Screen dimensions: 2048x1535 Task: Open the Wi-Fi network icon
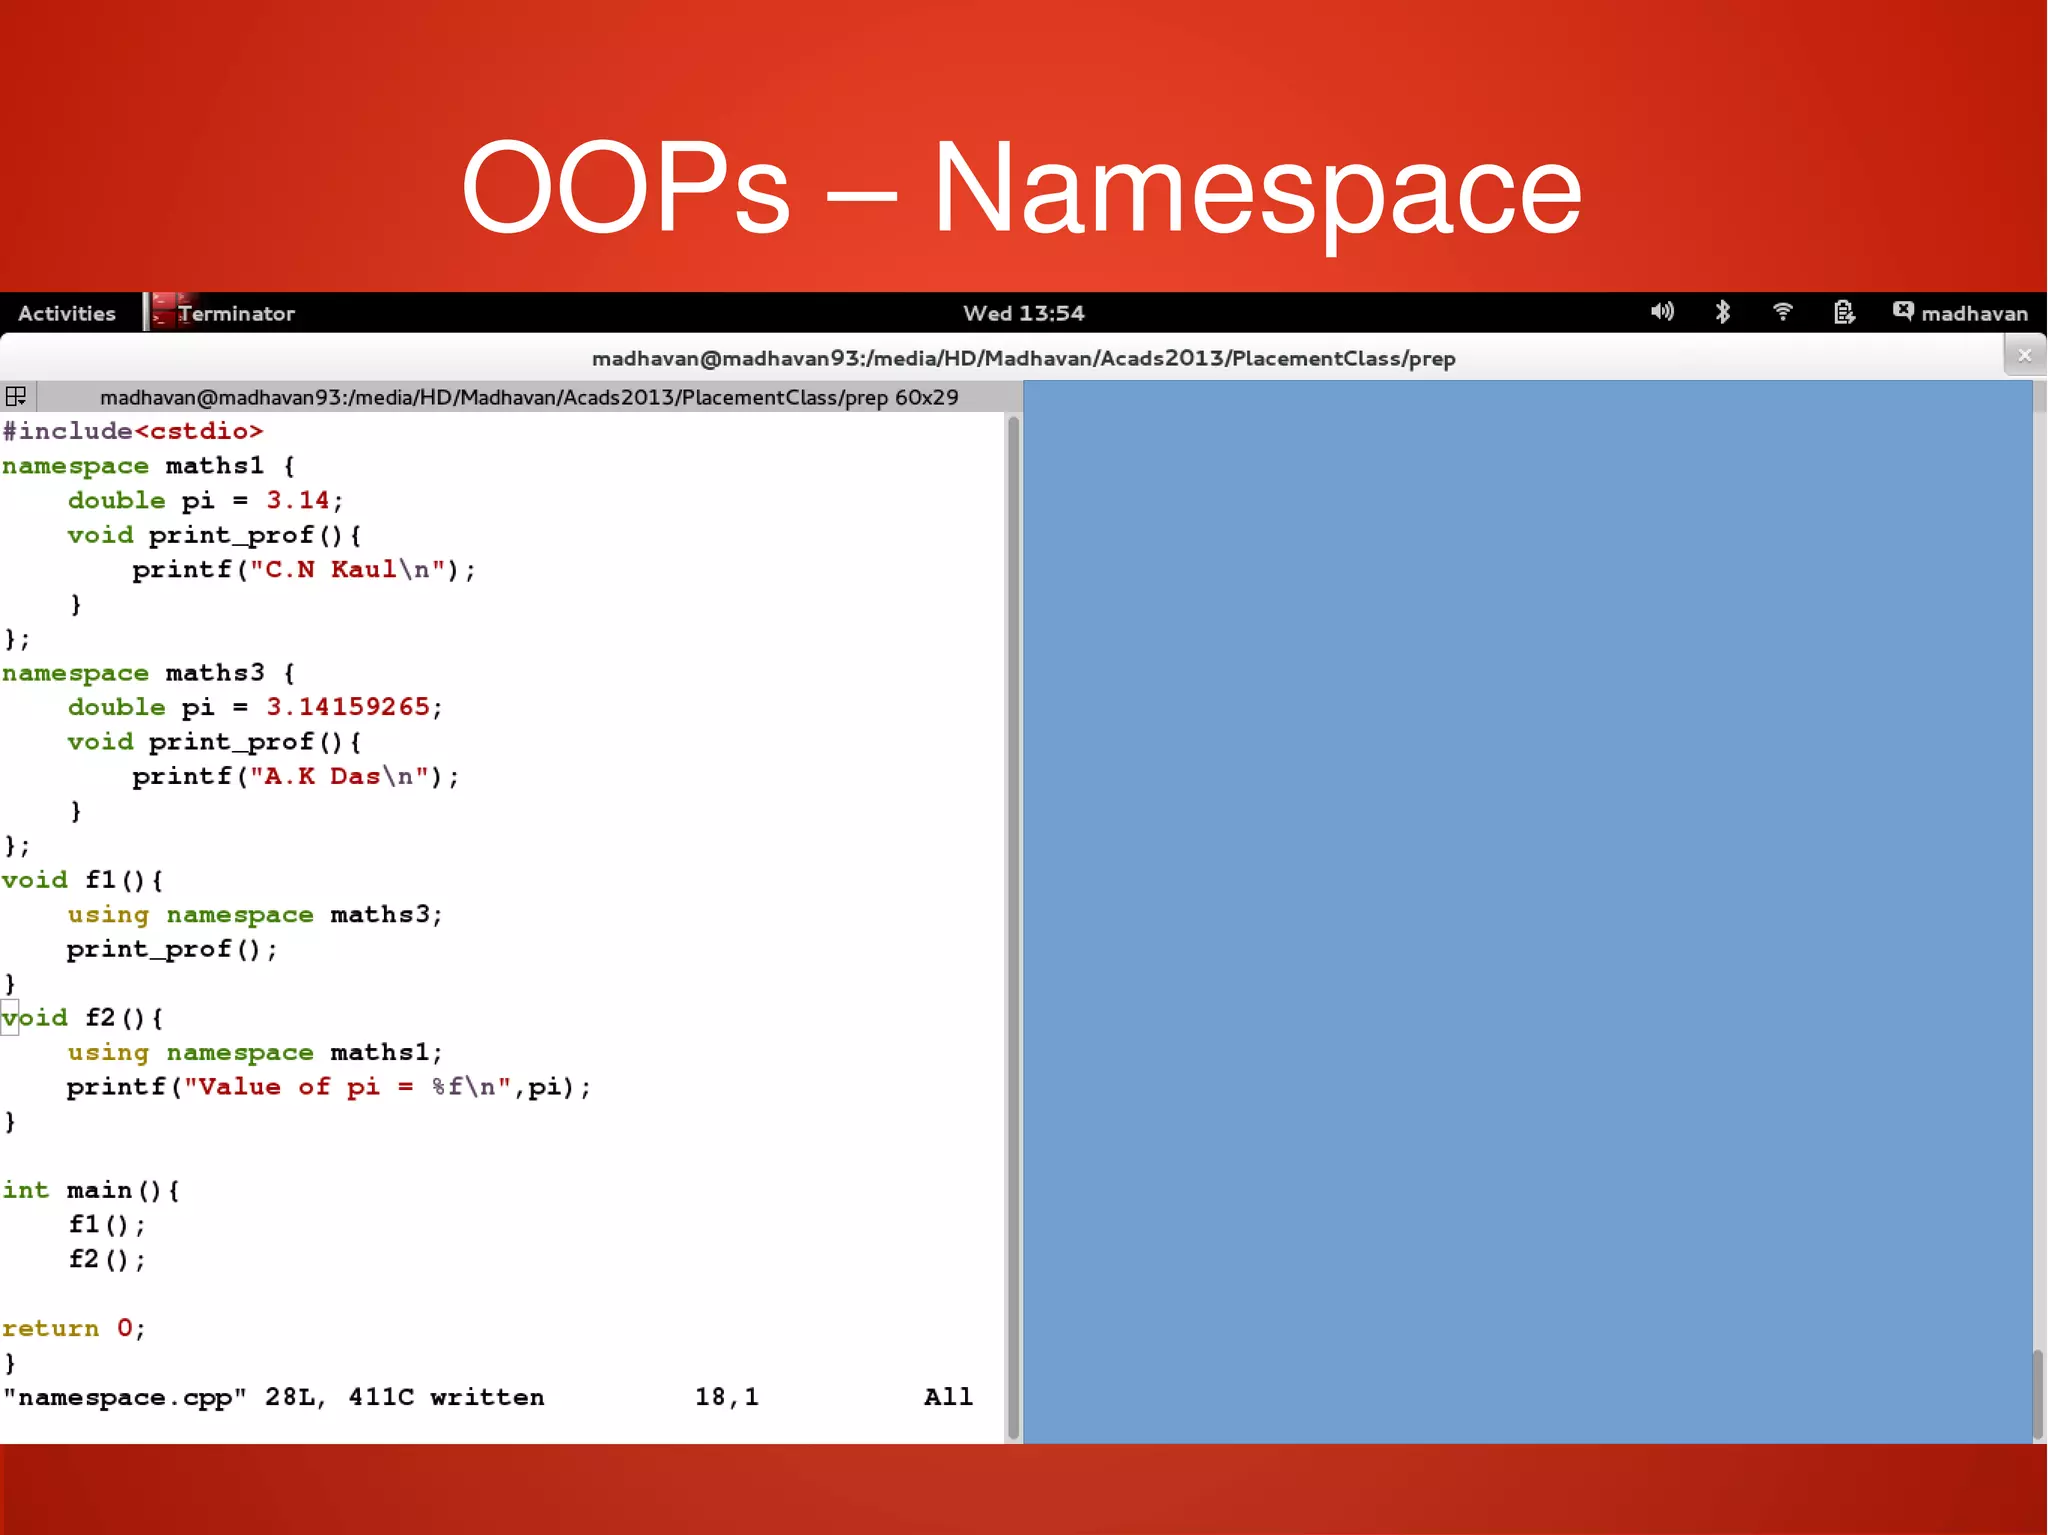point(1782,312)
